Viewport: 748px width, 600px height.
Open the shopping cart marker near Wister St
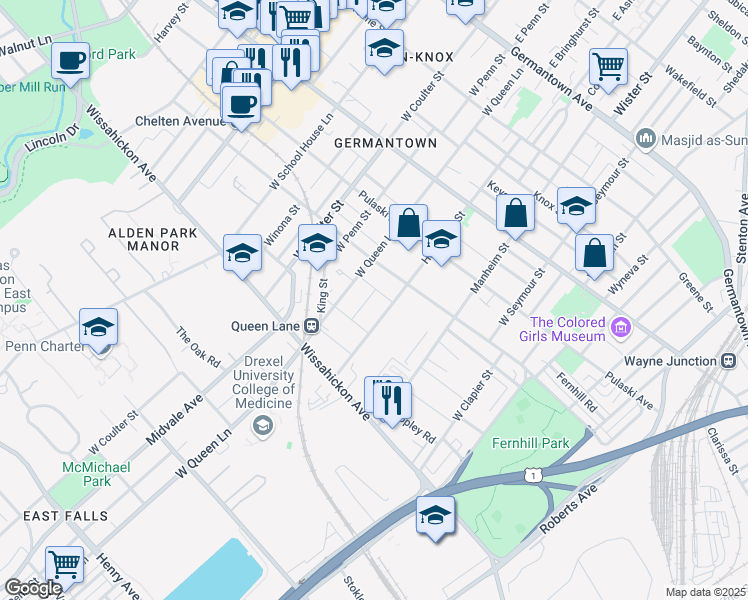(x=608, y=70)
